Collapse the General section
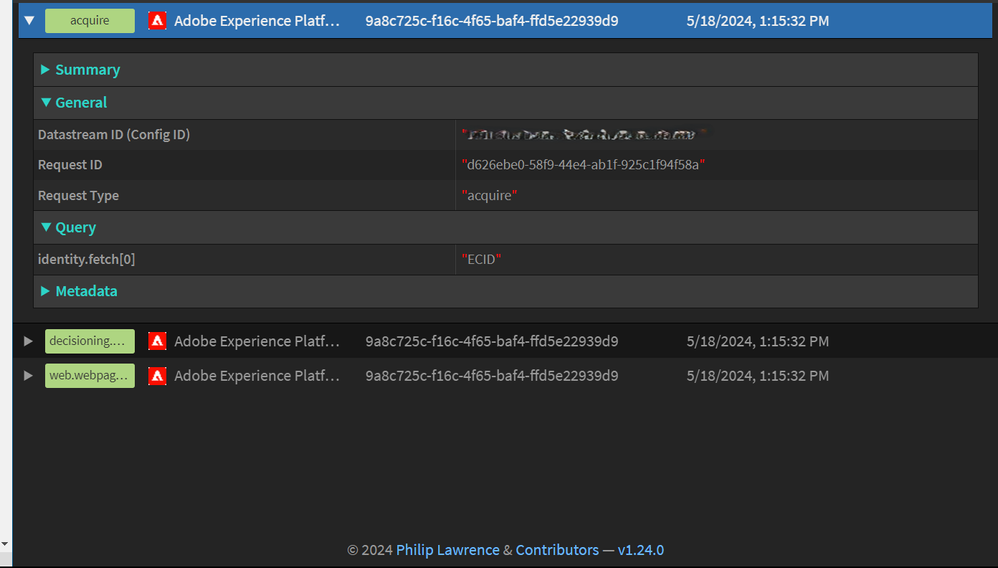The height and width of the screenshot is (568, 998). point(74,103)
